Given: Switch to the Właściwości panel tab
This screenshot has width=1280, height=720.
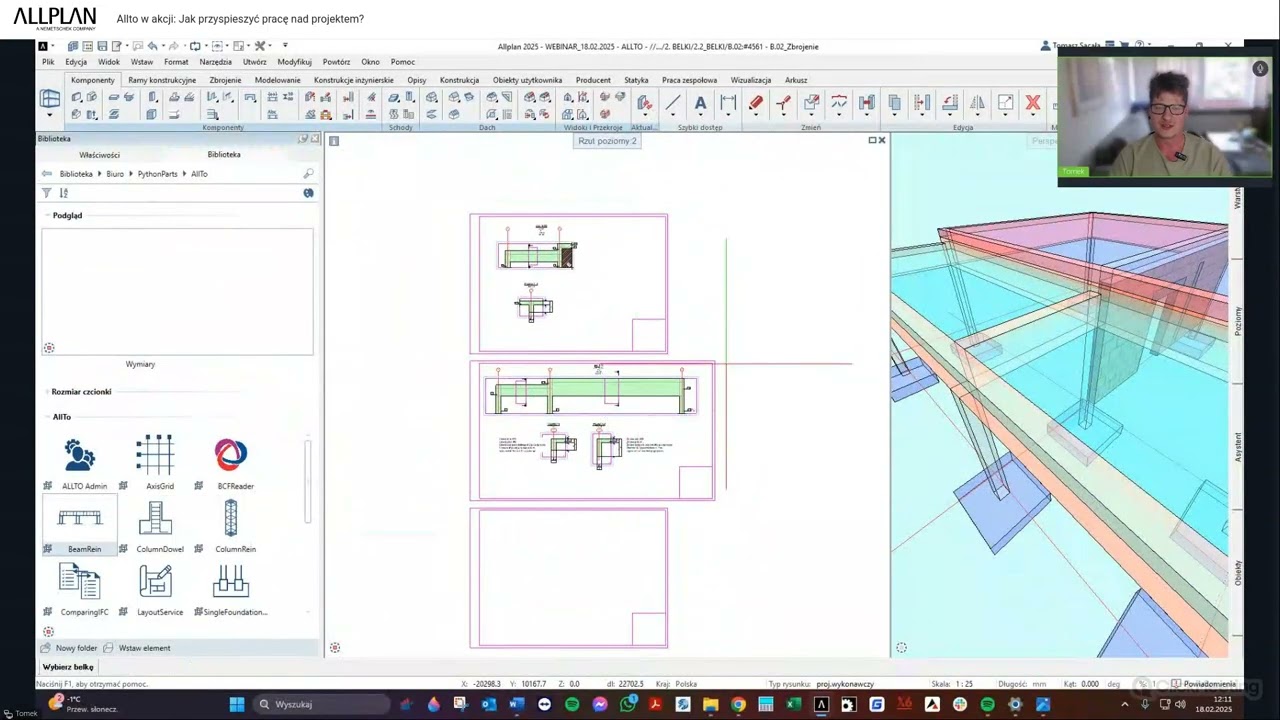Looking at the screenshot, I should point(99,155).
